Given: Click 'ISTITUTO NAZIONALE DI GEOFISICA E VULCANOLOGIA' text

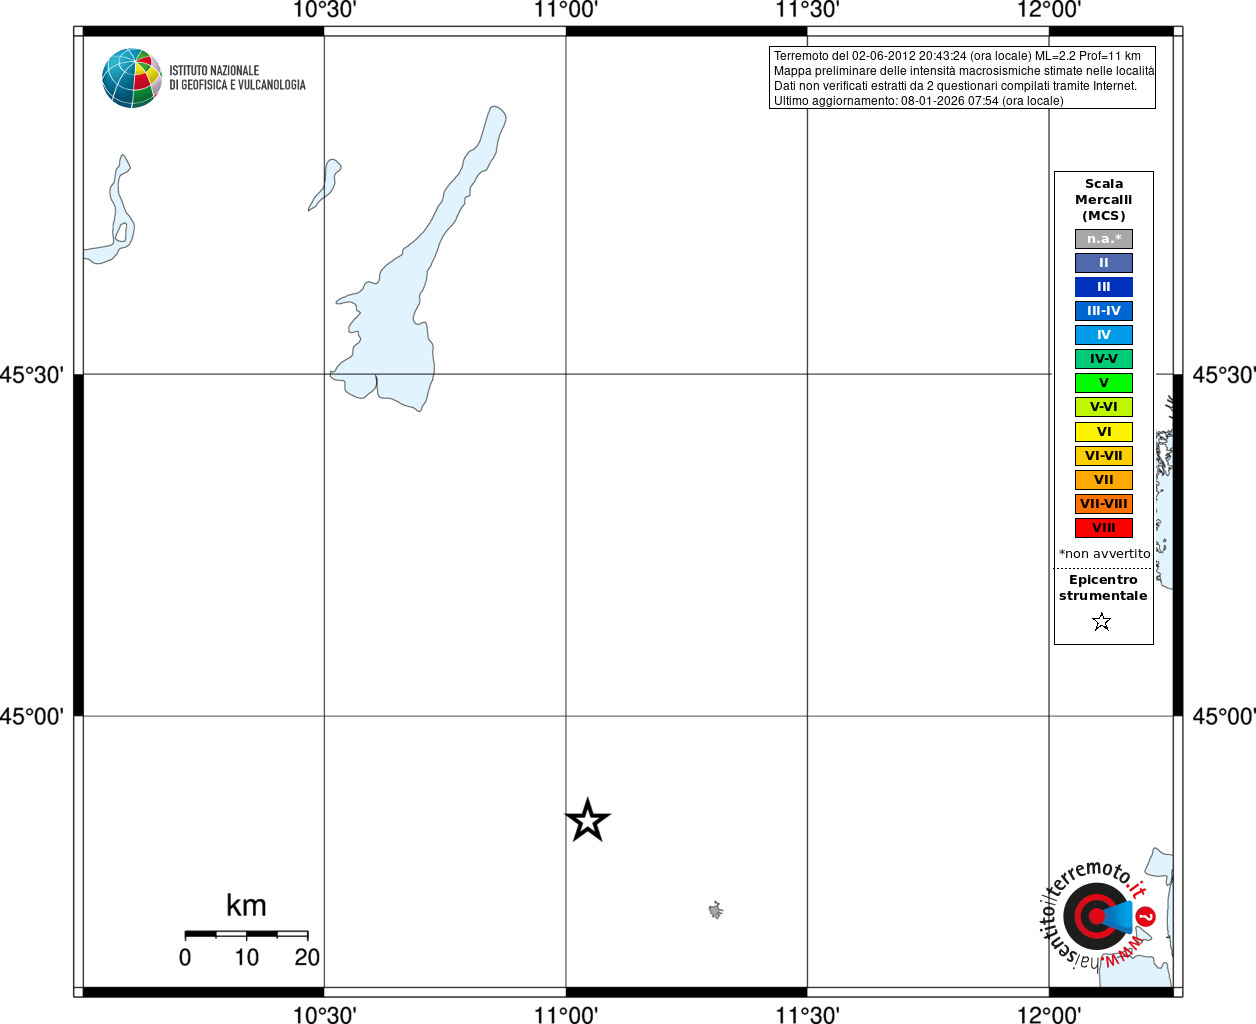Looking at the screenshot, I should click(x=237, y=78).
